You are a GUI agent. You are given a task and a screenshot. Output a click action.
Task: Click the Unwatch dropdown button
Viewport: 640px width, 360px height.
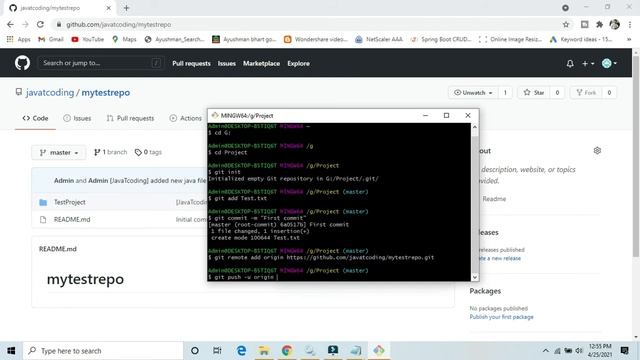coord(473,93)
